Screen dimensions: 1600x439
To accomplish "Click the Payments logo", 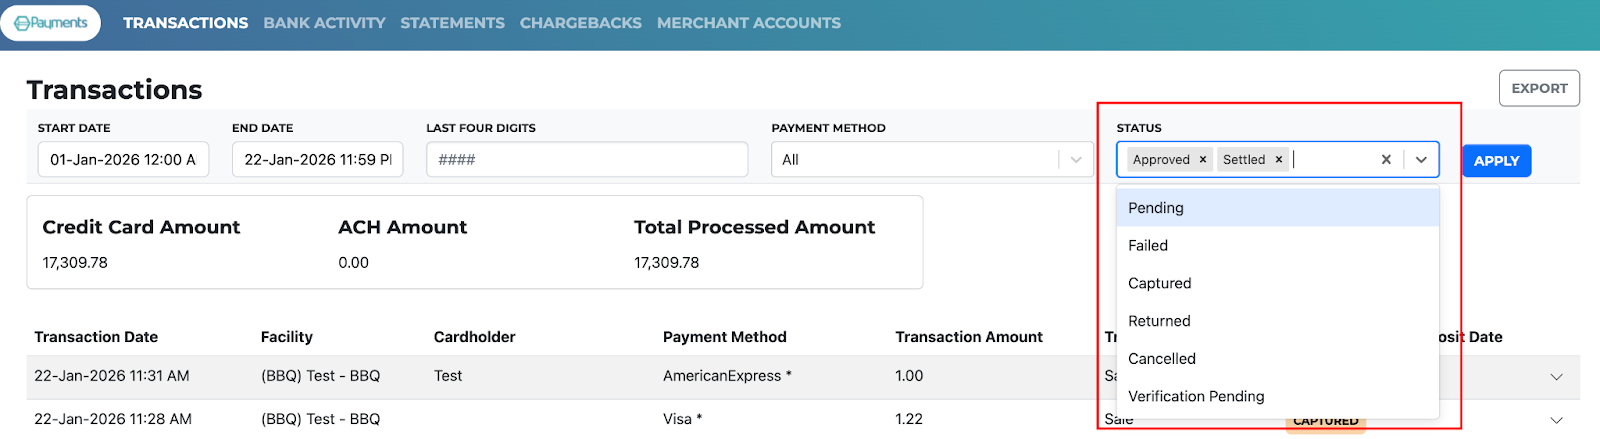I will click(51, 23).
